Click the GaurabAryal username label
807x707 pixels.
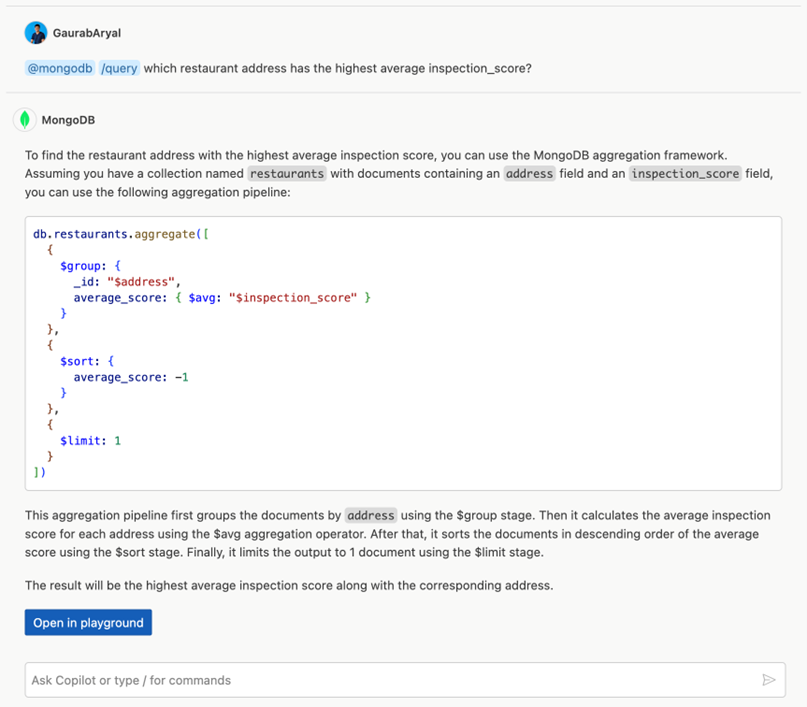tap(85, 32)
